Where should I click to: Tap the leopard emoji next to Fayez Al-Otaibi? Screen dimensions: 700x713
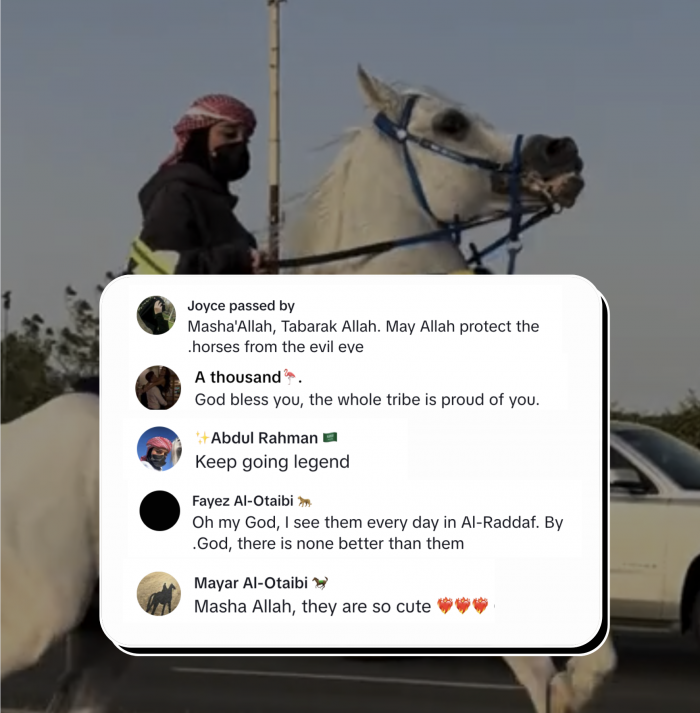304,501
